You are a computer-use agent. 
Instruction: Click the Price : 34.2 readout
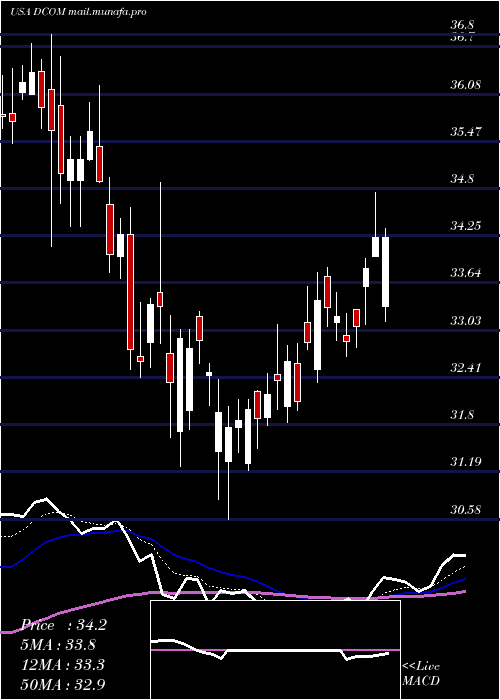pos(65,625)
